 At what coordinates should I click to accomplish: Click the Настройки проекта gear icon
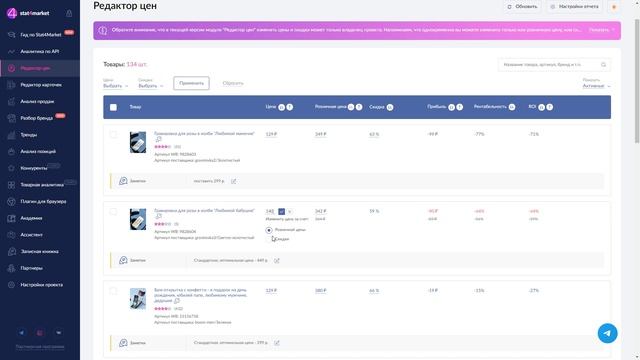[11, 285]
